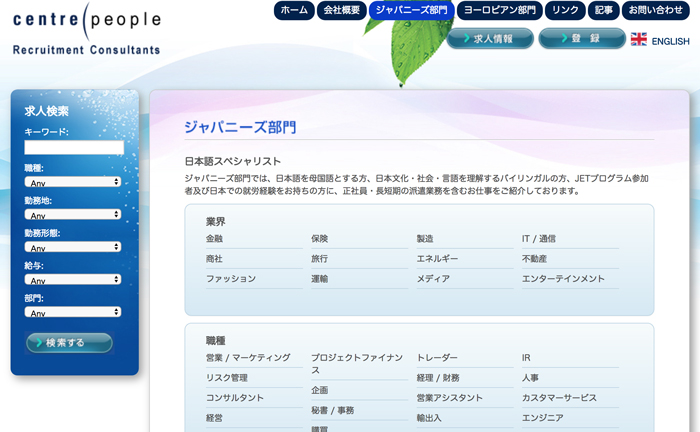Screen dimensions: 700x432
Task: Click the centre people logo
Action: (87, 29)
